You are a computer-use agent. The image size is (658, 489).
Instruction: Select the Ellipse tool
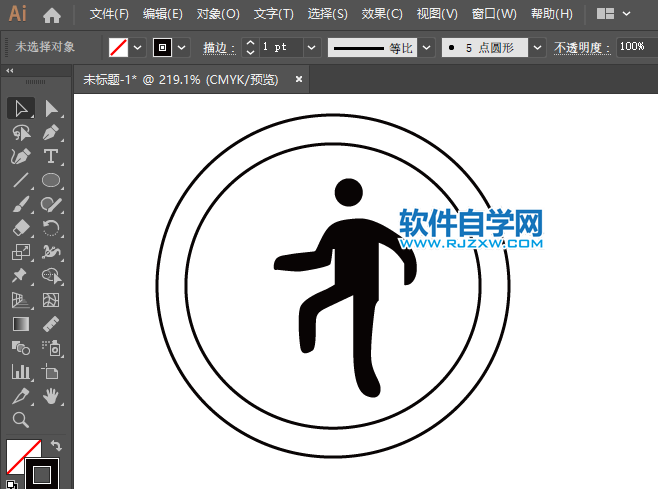pyautogui.click(x=51, y=180)
